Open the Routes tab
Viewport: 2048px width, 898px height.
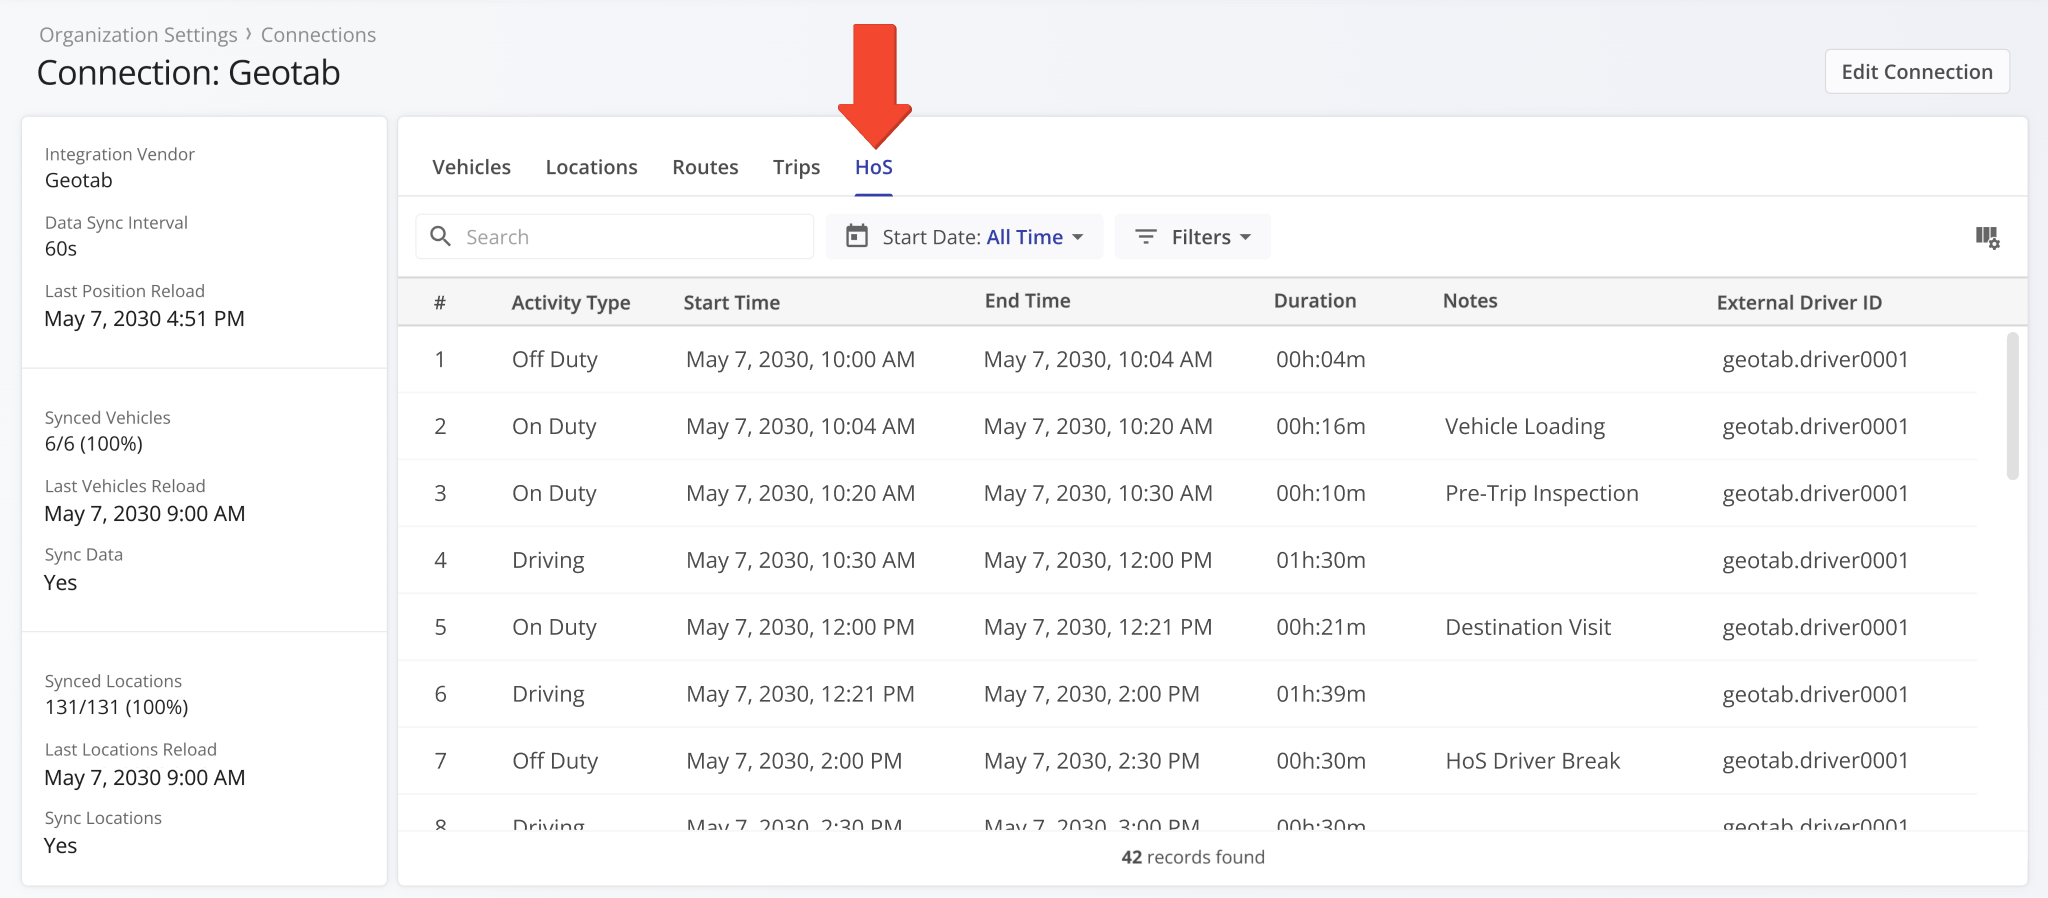tap(705, 167)
